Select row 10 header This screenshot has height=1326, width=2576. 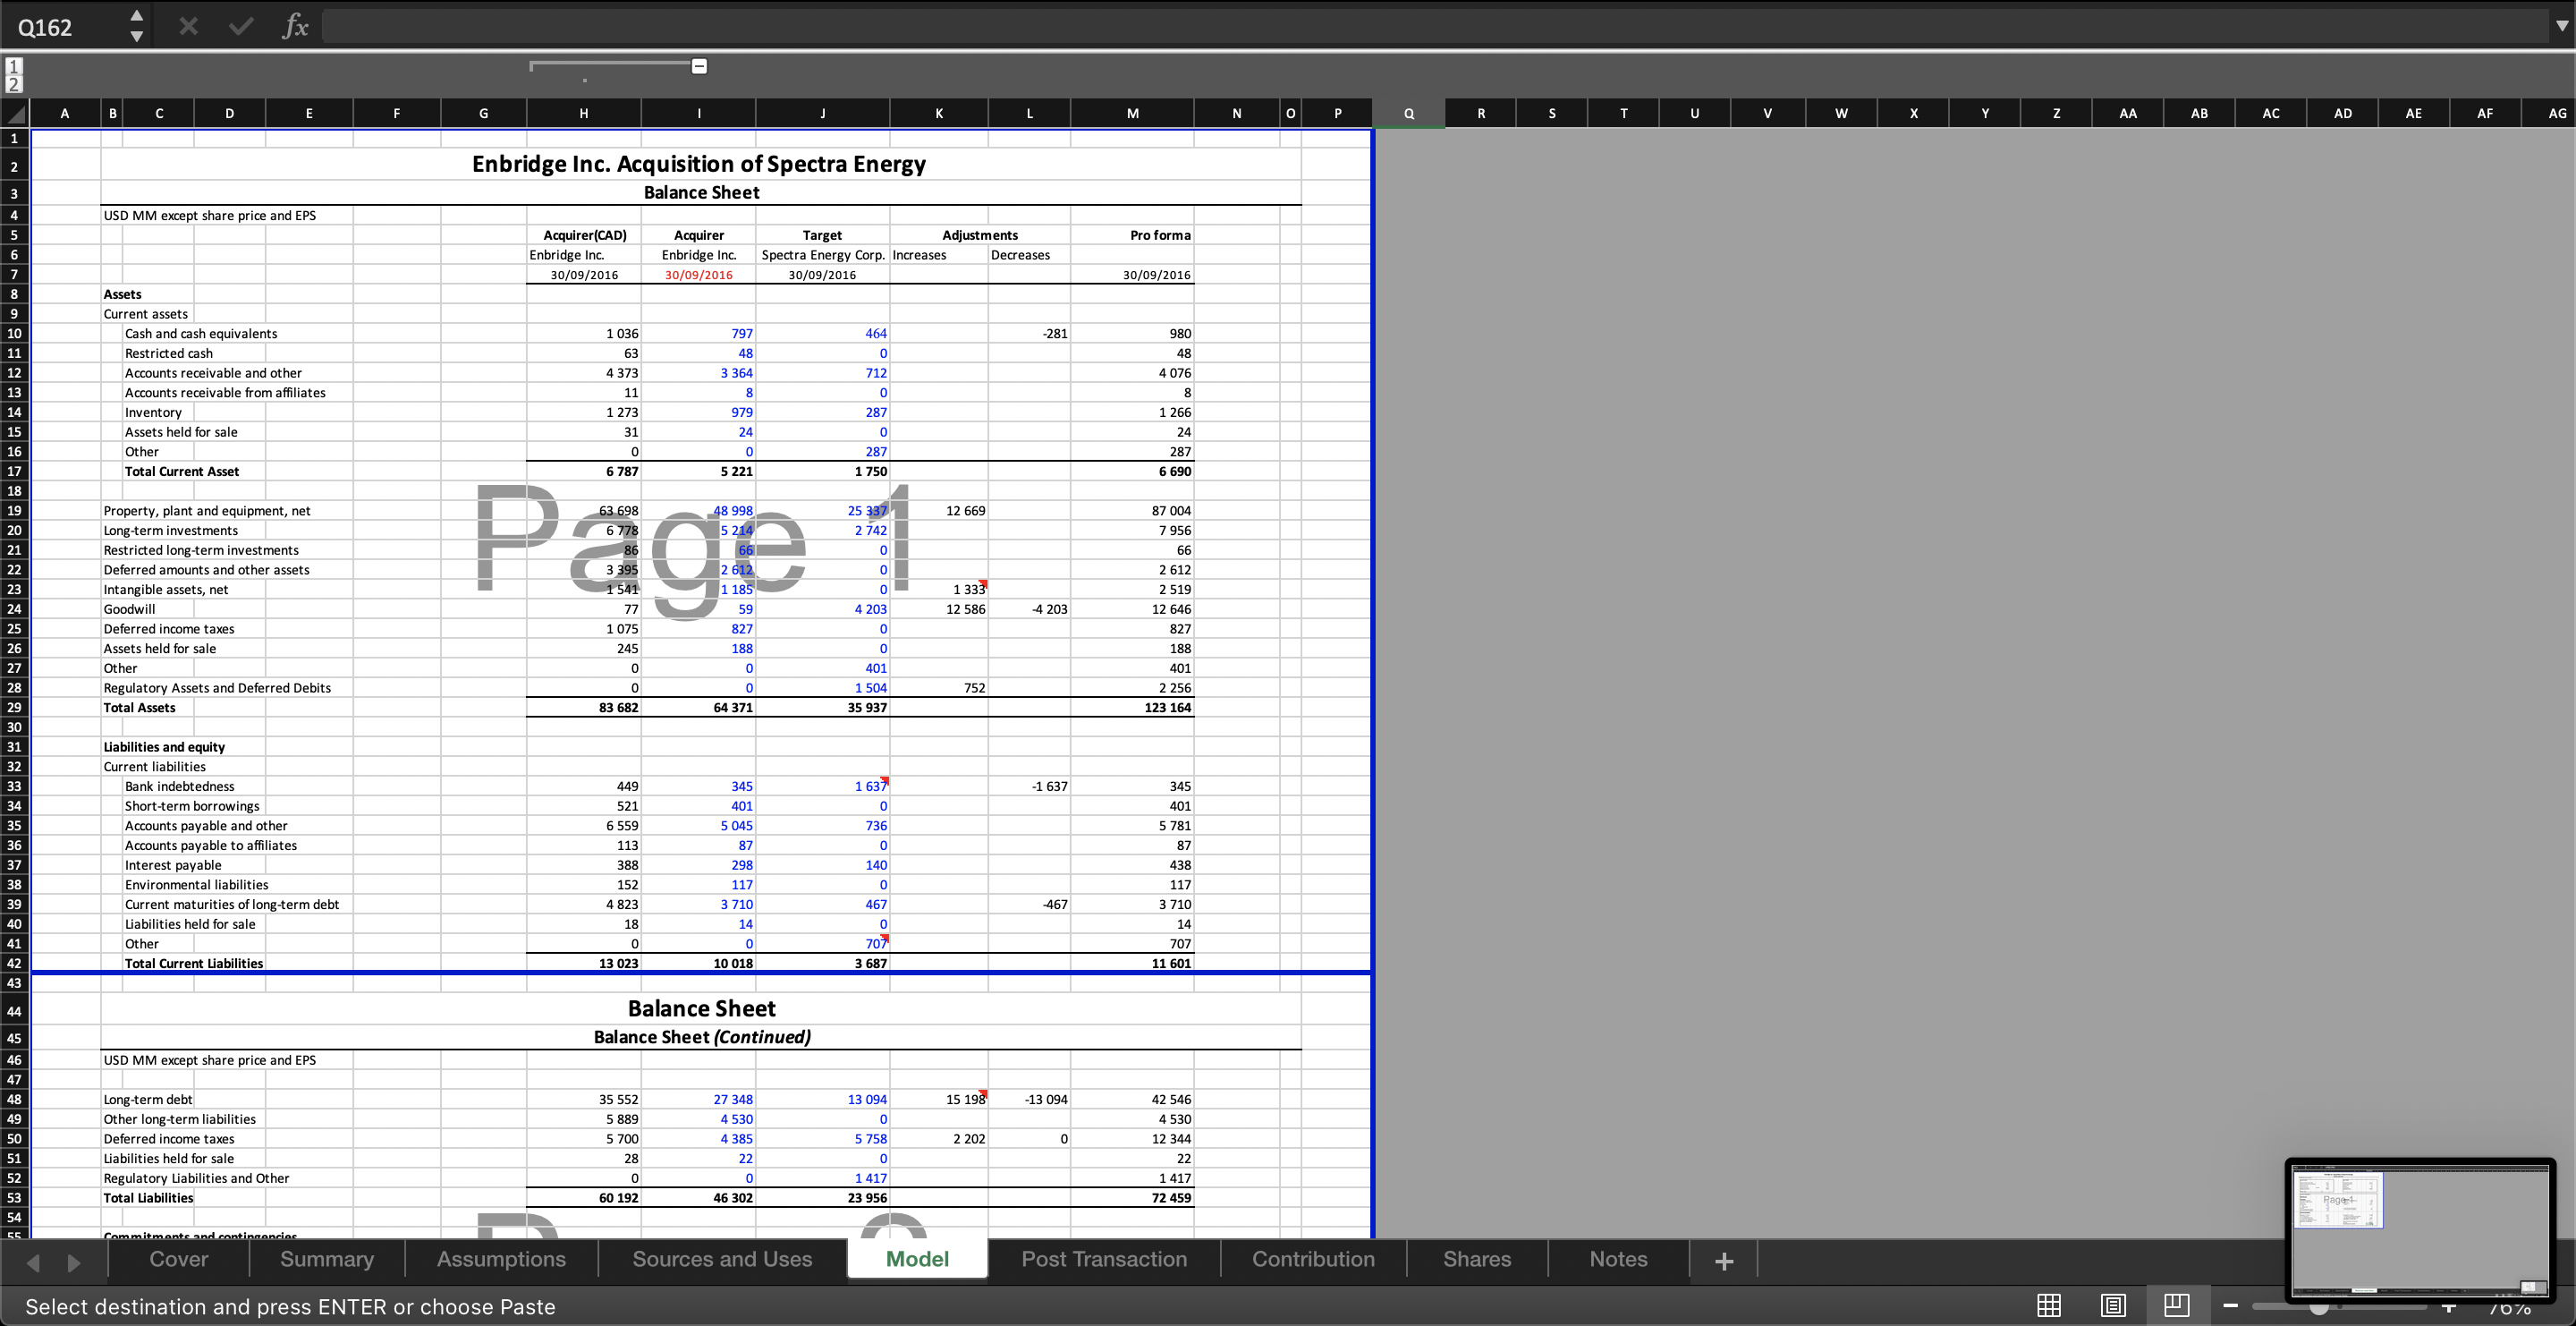[14, 333]
